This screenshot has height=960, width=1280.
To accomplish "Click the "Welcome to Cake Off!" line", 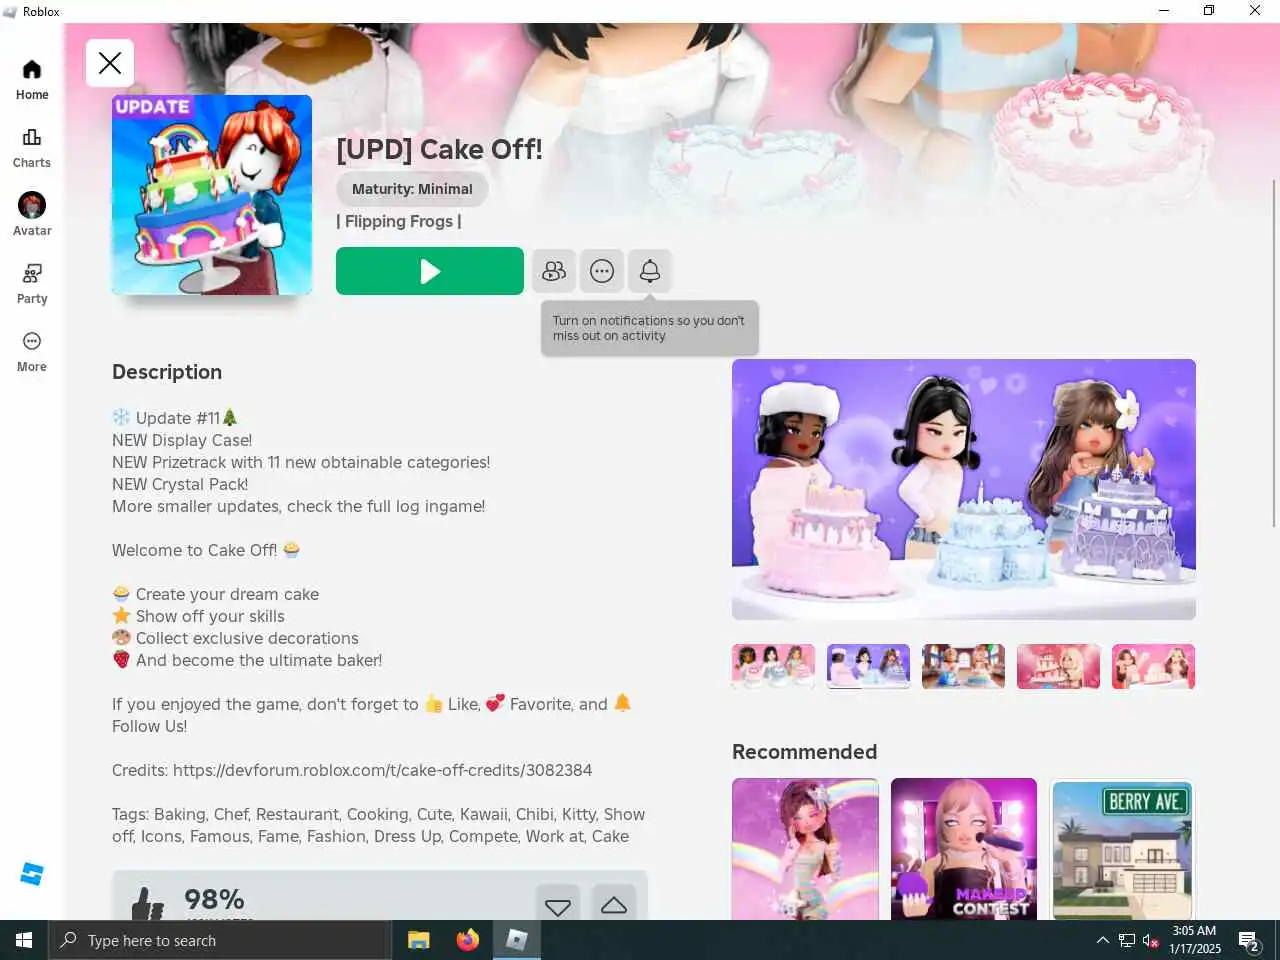I will pos(206,550).
